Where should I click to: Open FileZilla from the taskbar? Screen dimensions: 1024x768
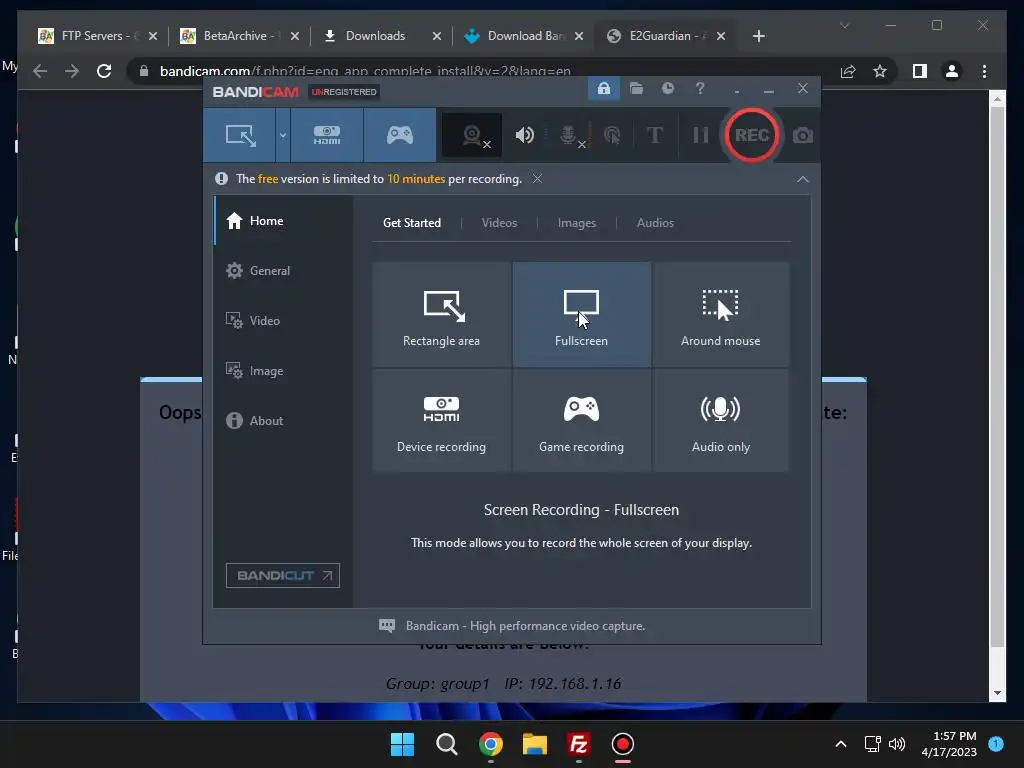[579, 744]
